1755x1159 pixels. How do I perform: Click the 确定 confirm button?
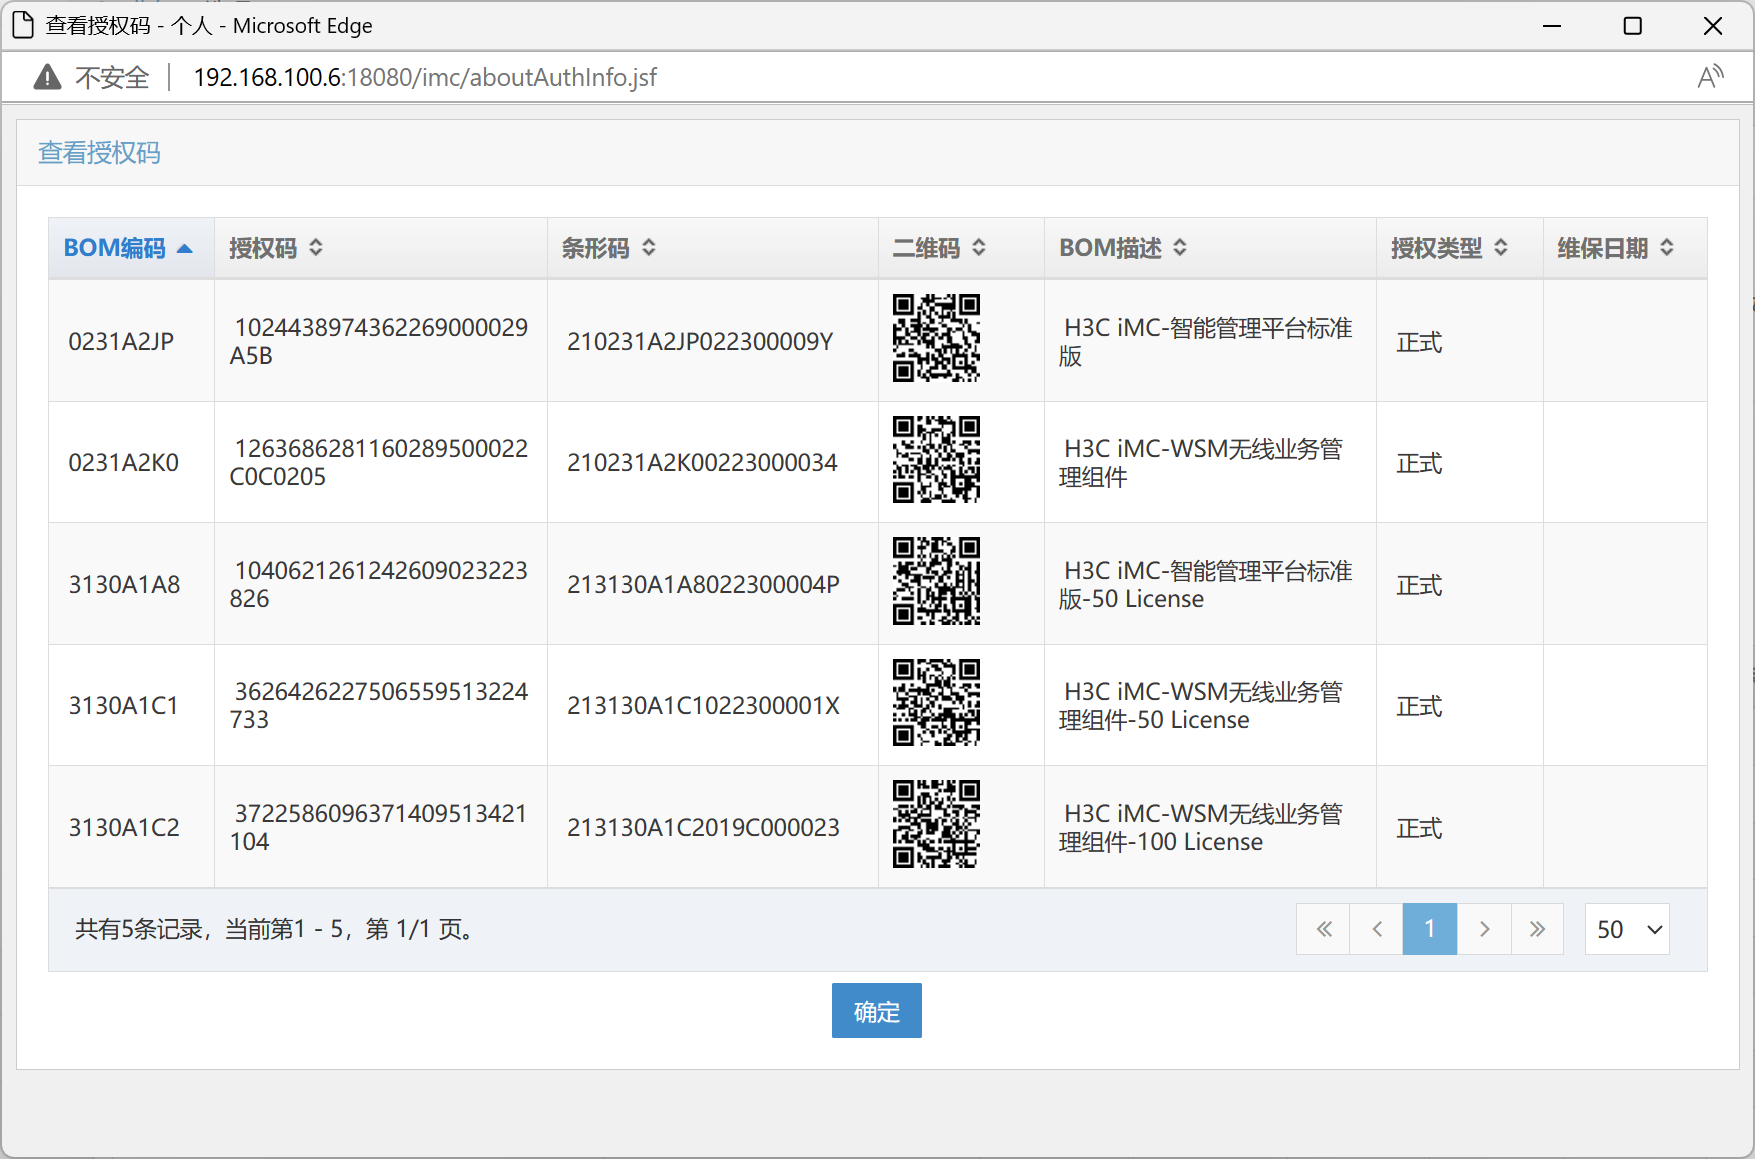[877, 1011]
